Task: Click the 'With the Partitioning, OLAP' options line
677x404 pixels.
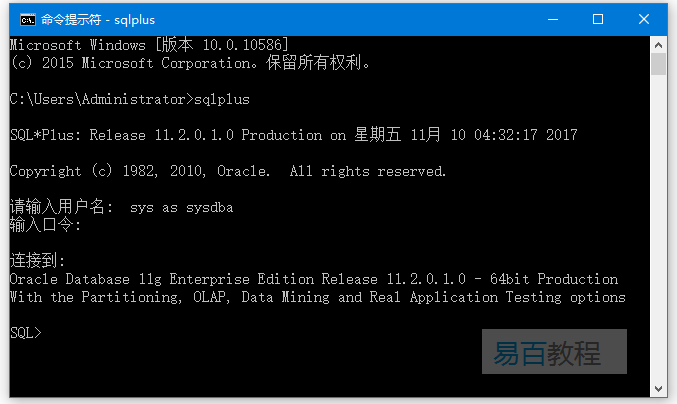Action: 317,297
